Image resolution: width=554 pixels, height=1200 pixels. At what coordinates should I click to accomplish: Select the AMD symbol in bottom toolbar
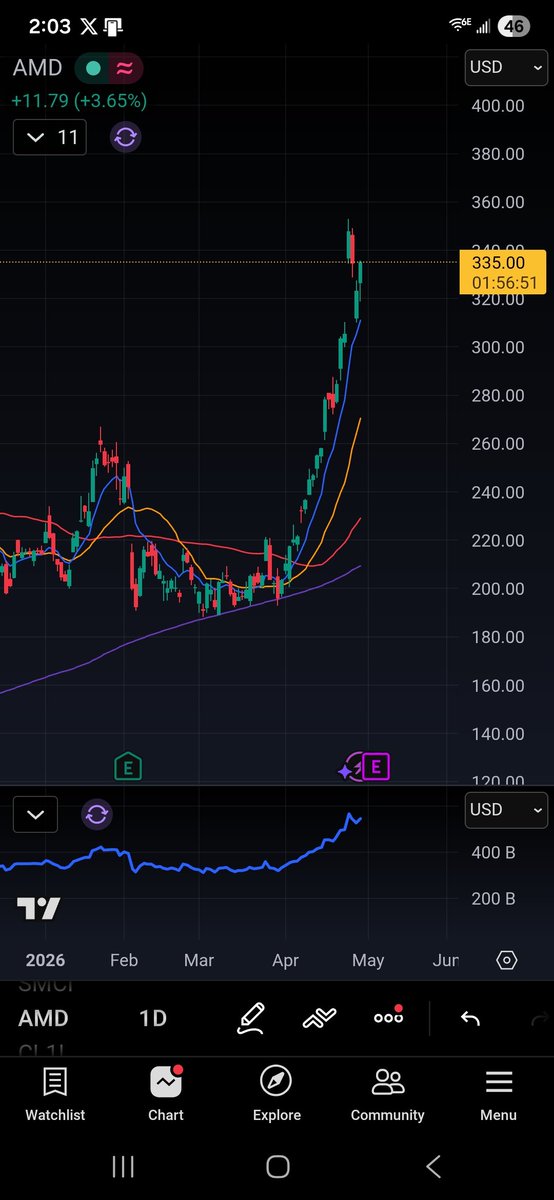coord(44,1018)
